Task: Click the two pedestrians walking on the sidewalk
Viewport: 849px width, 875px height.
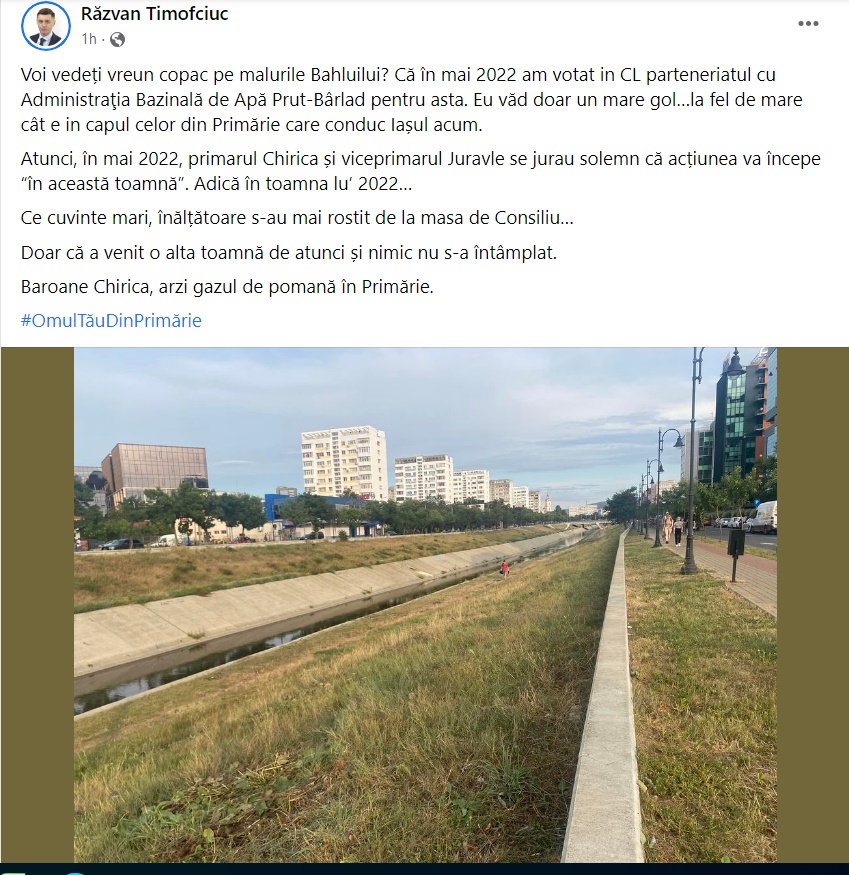Action: (x=673, y=528)
